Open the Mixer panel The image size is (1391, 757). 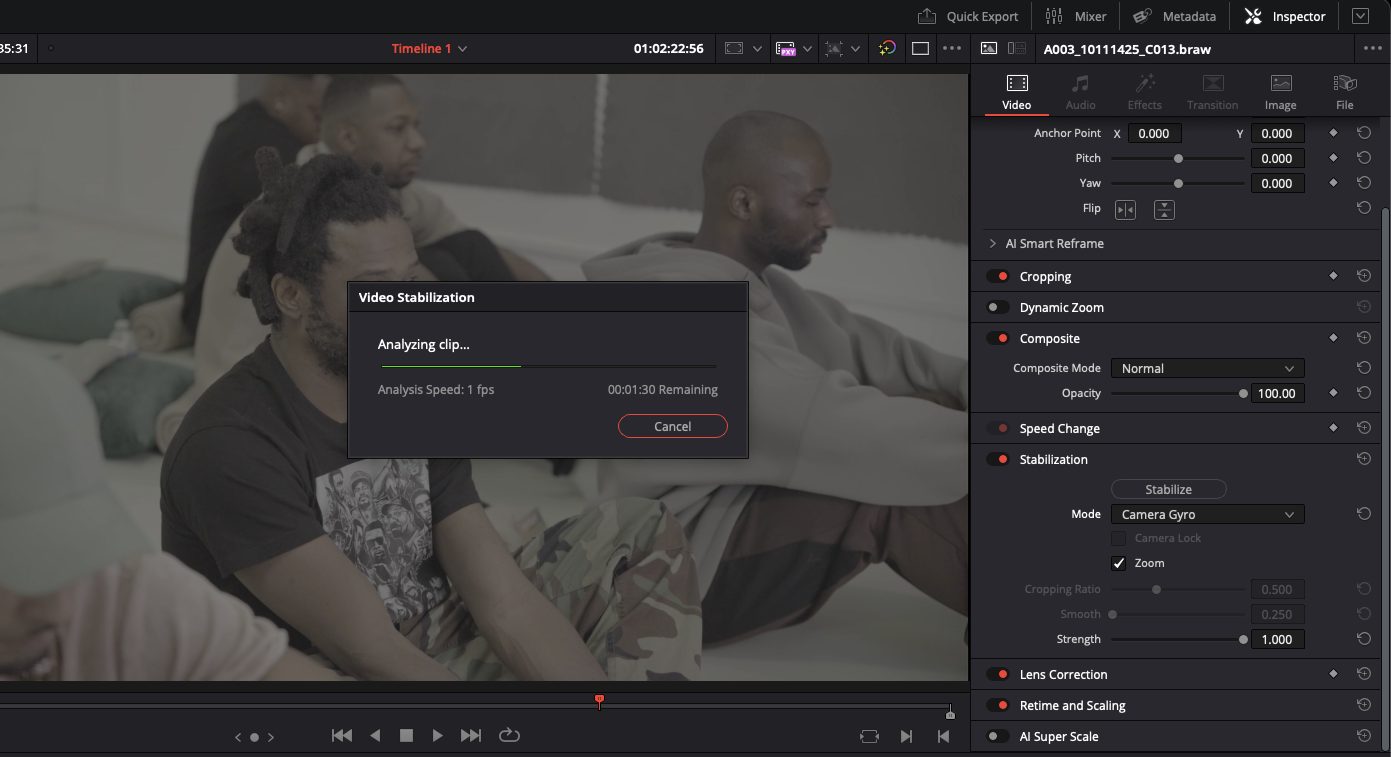(1075, 16)
